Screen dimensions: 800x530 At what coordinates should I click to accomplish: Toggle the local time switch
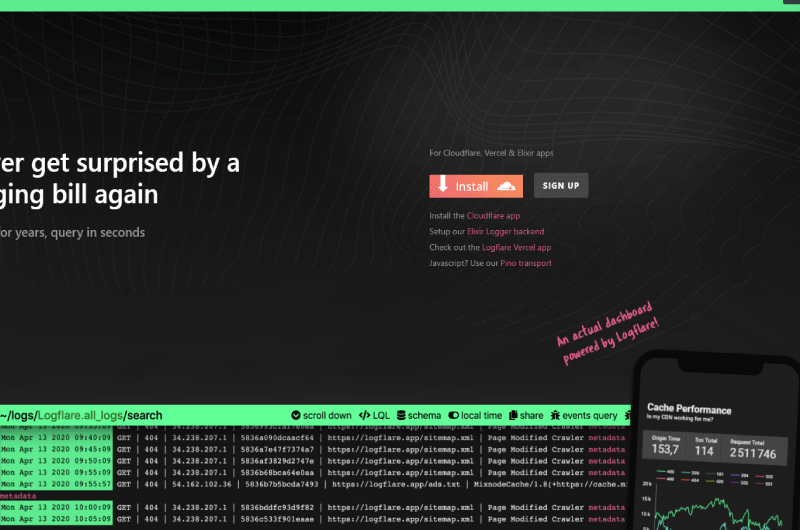click(x=454, y=415)
